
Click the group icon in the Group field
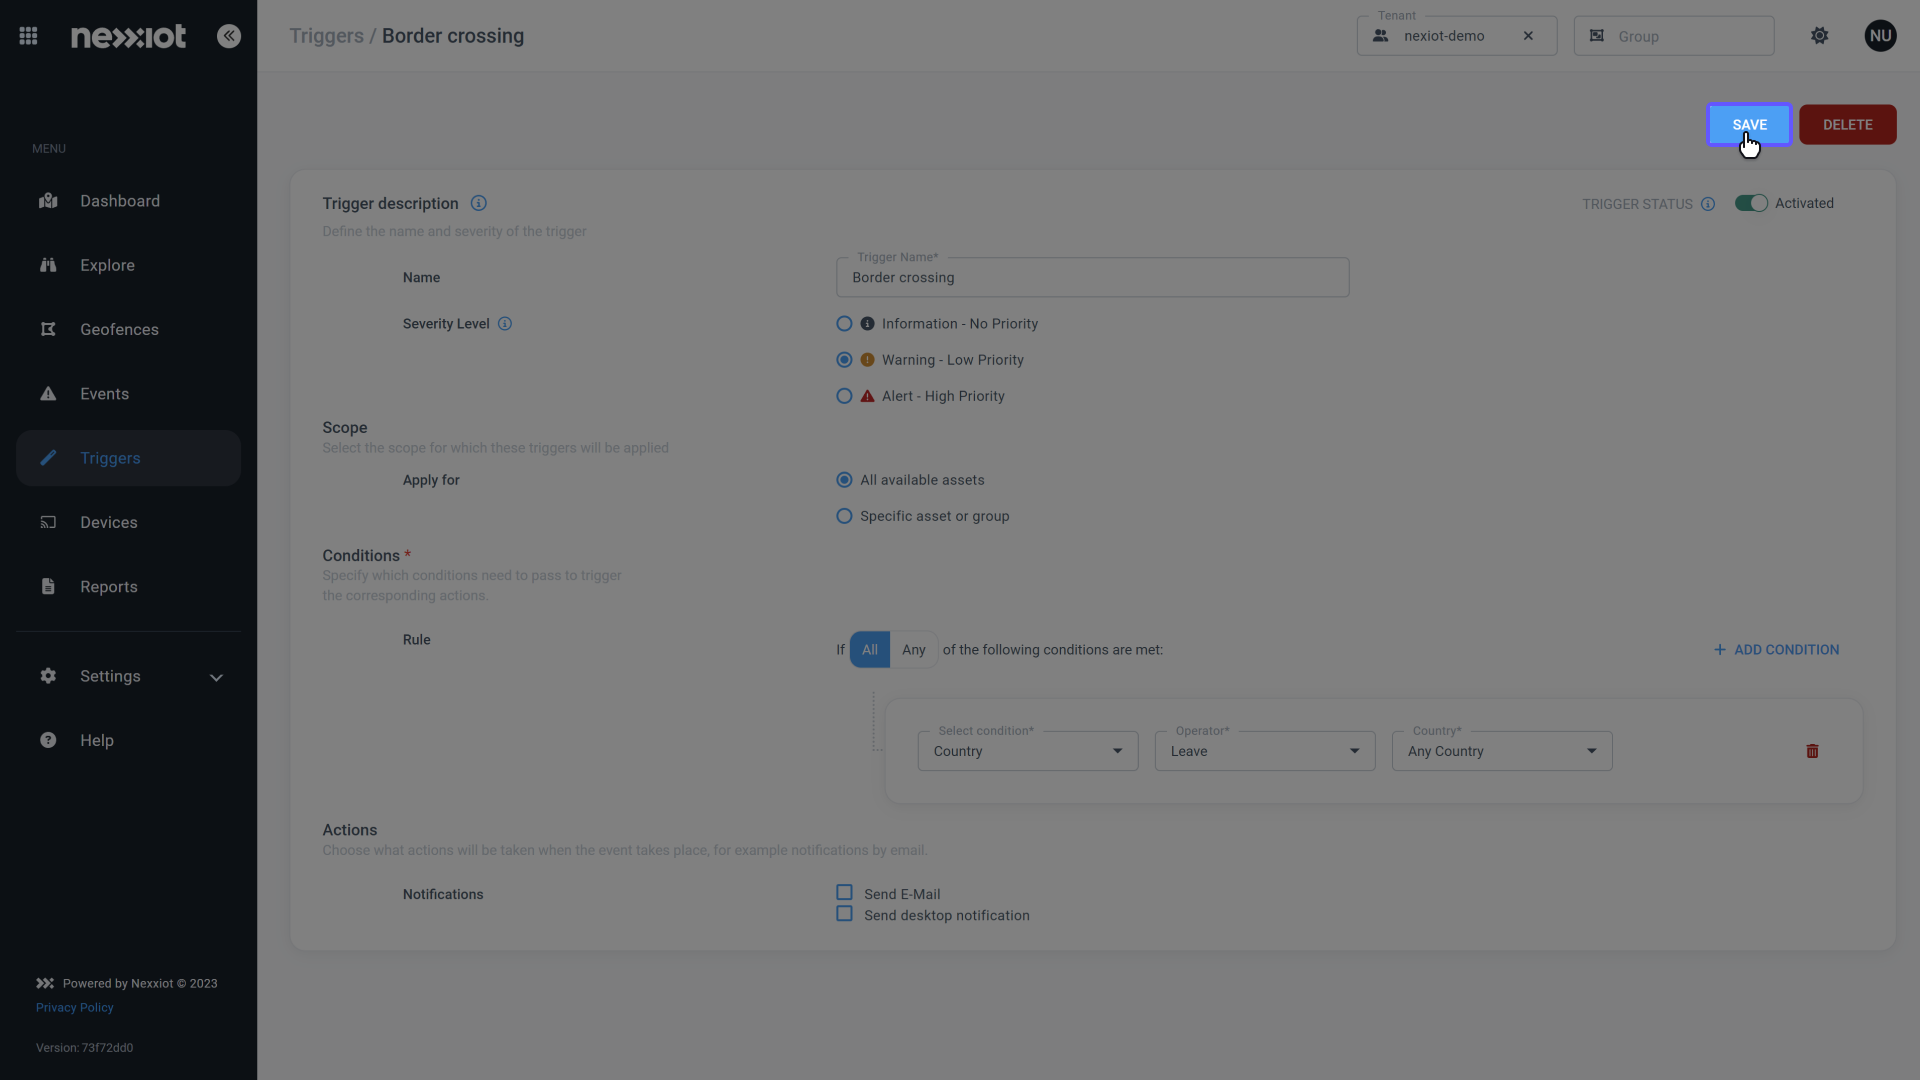[1597, 36]
